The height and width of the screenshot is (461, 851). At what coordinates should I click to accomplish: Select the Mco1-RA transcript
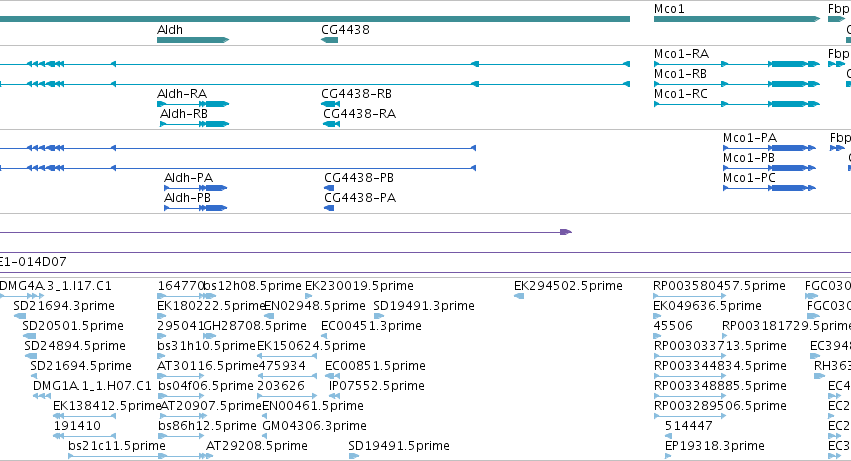coord(736,64)
